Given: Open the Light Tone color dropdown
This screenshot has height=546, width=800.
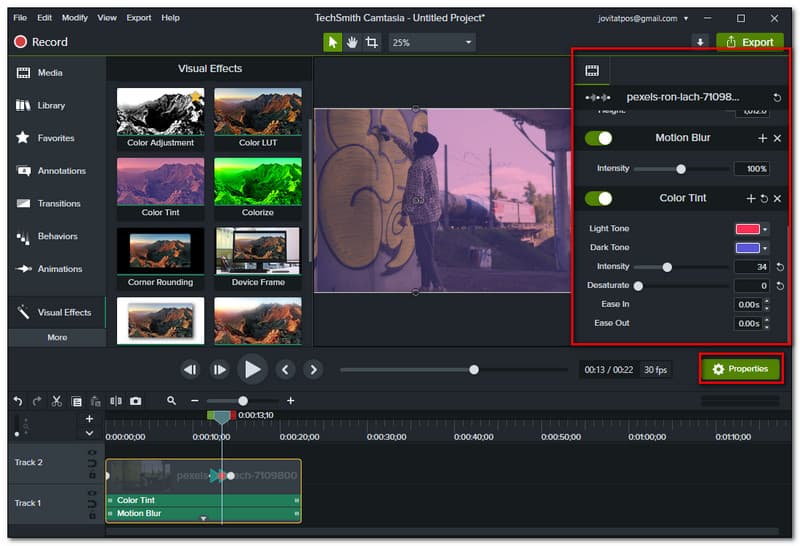Looking at the screenshot, I should pos(765,229).
